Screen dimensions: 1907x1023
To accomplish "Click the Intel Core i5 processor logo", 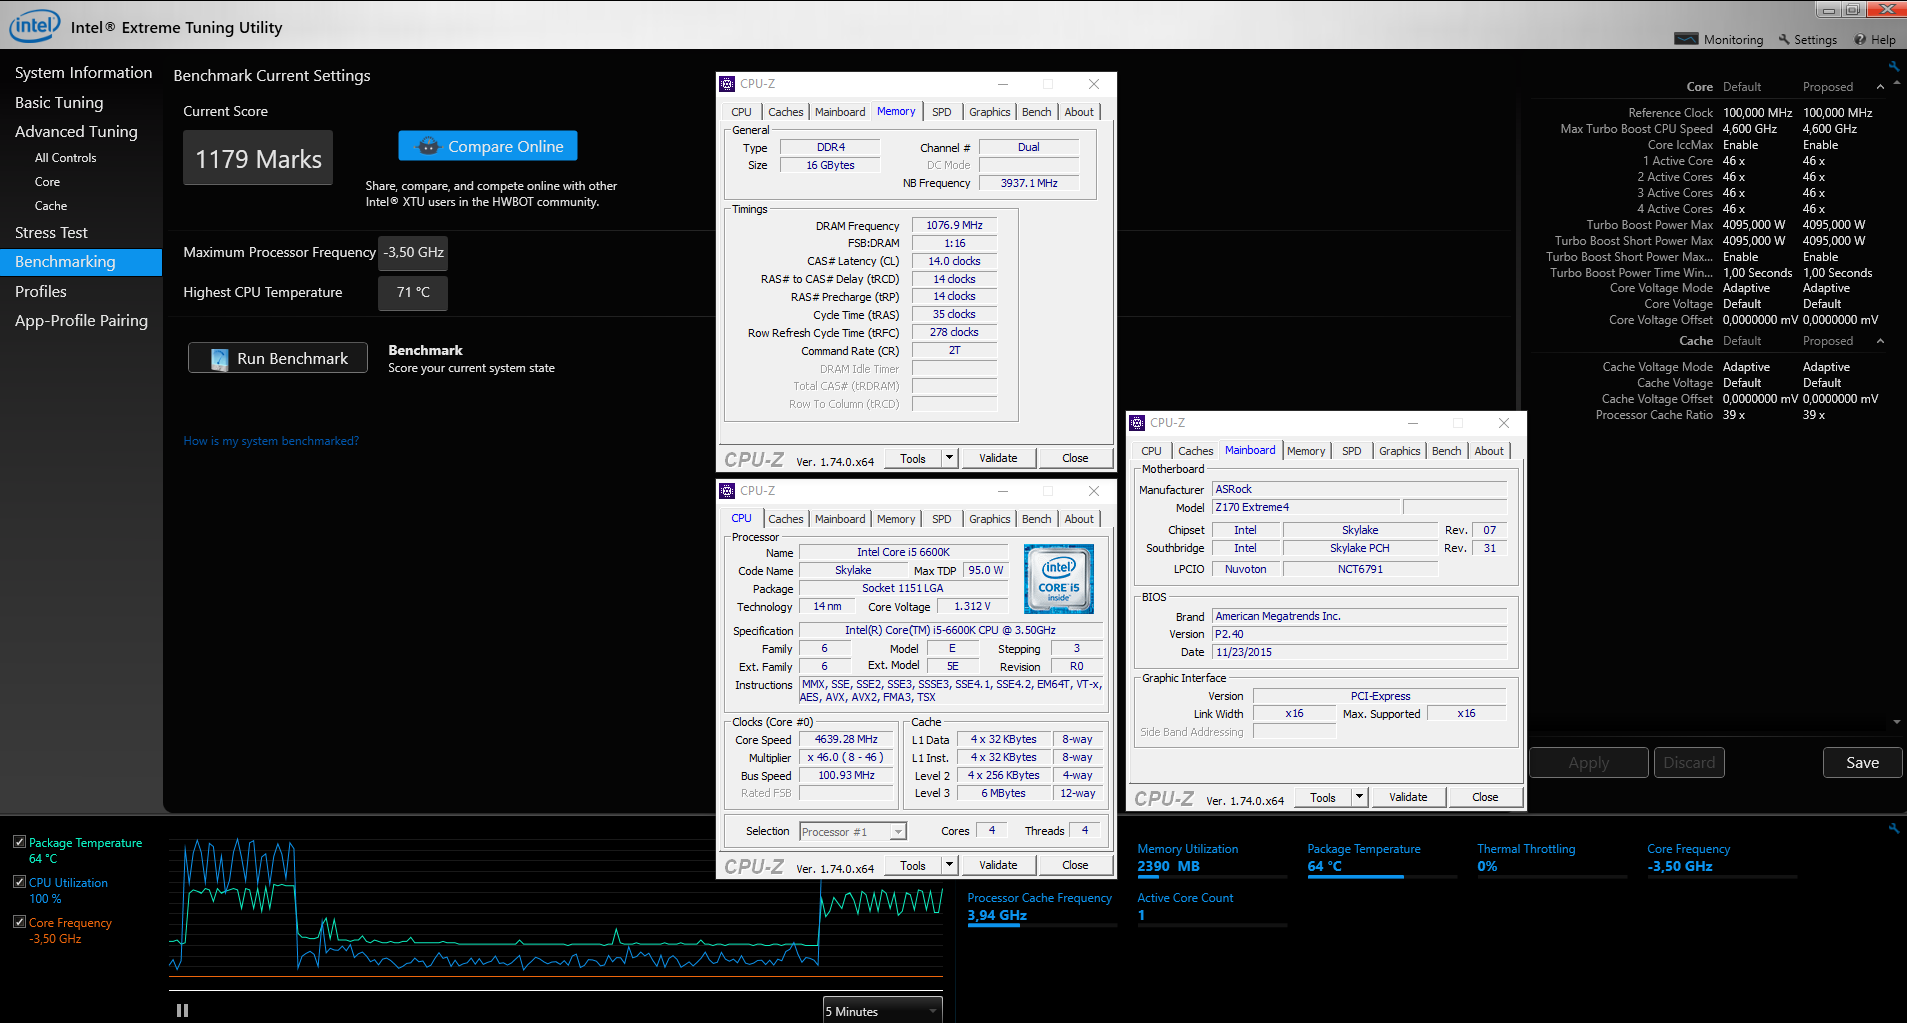I will [1059, 578].
